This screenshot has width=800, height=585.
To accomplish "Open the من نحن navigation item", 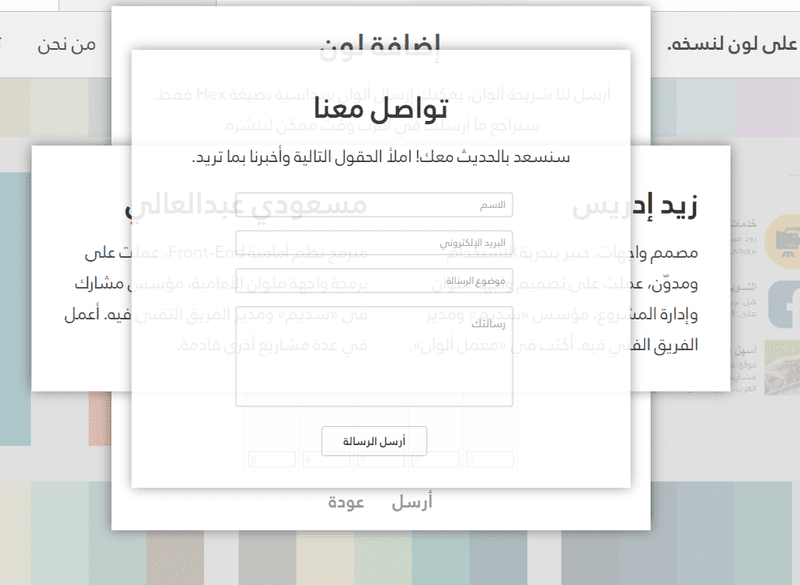I will point(66,45).
